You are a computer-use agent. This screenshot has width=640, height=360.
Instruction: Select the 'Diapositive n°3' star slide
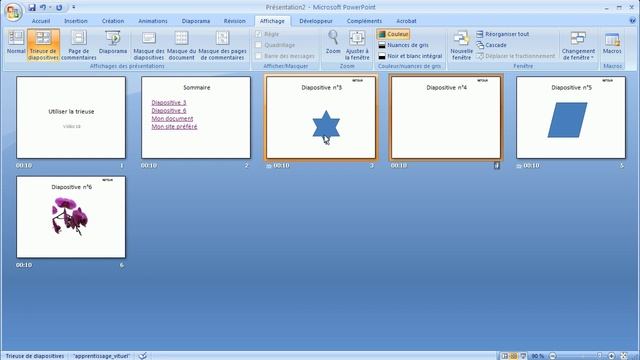tap(321, 118)
